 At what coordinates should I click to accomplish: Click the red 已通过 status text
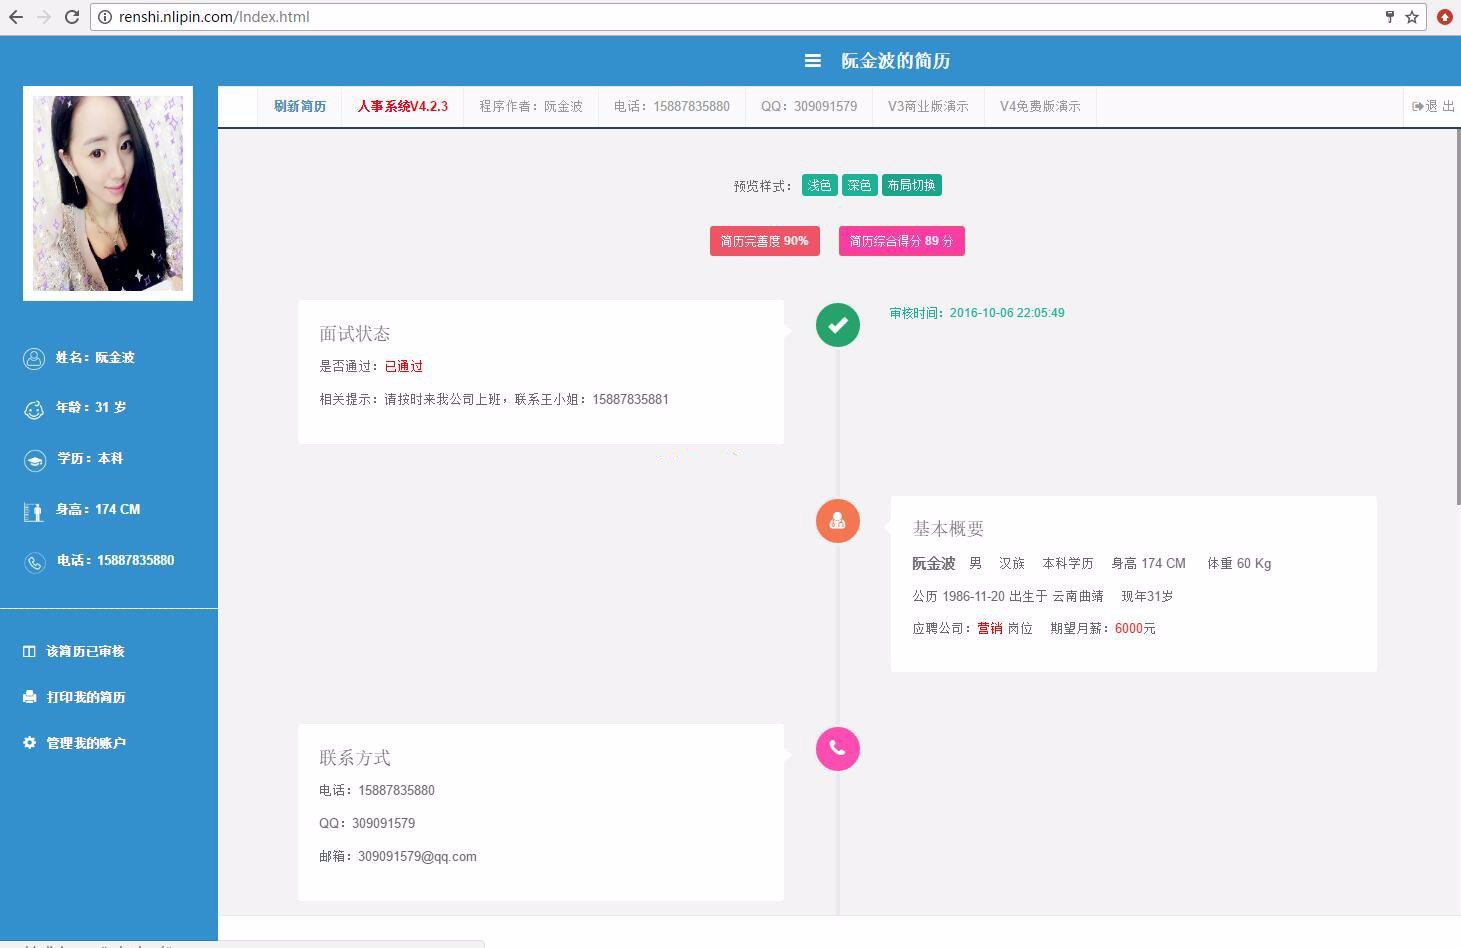404,367
